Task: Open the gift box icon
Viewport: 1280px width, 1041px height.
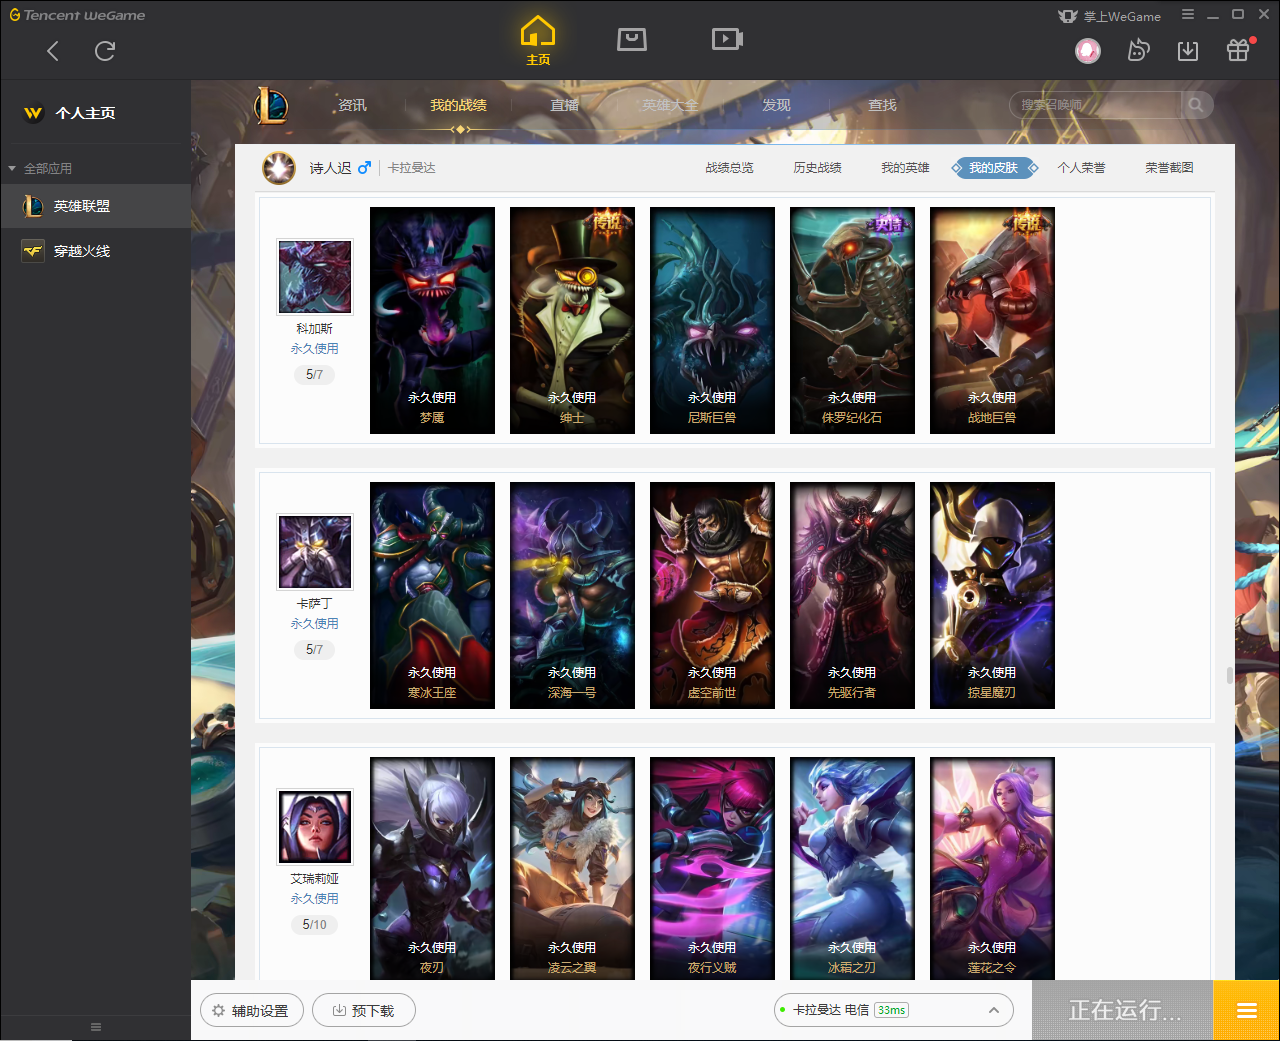Action: (x=1238, y=50)
